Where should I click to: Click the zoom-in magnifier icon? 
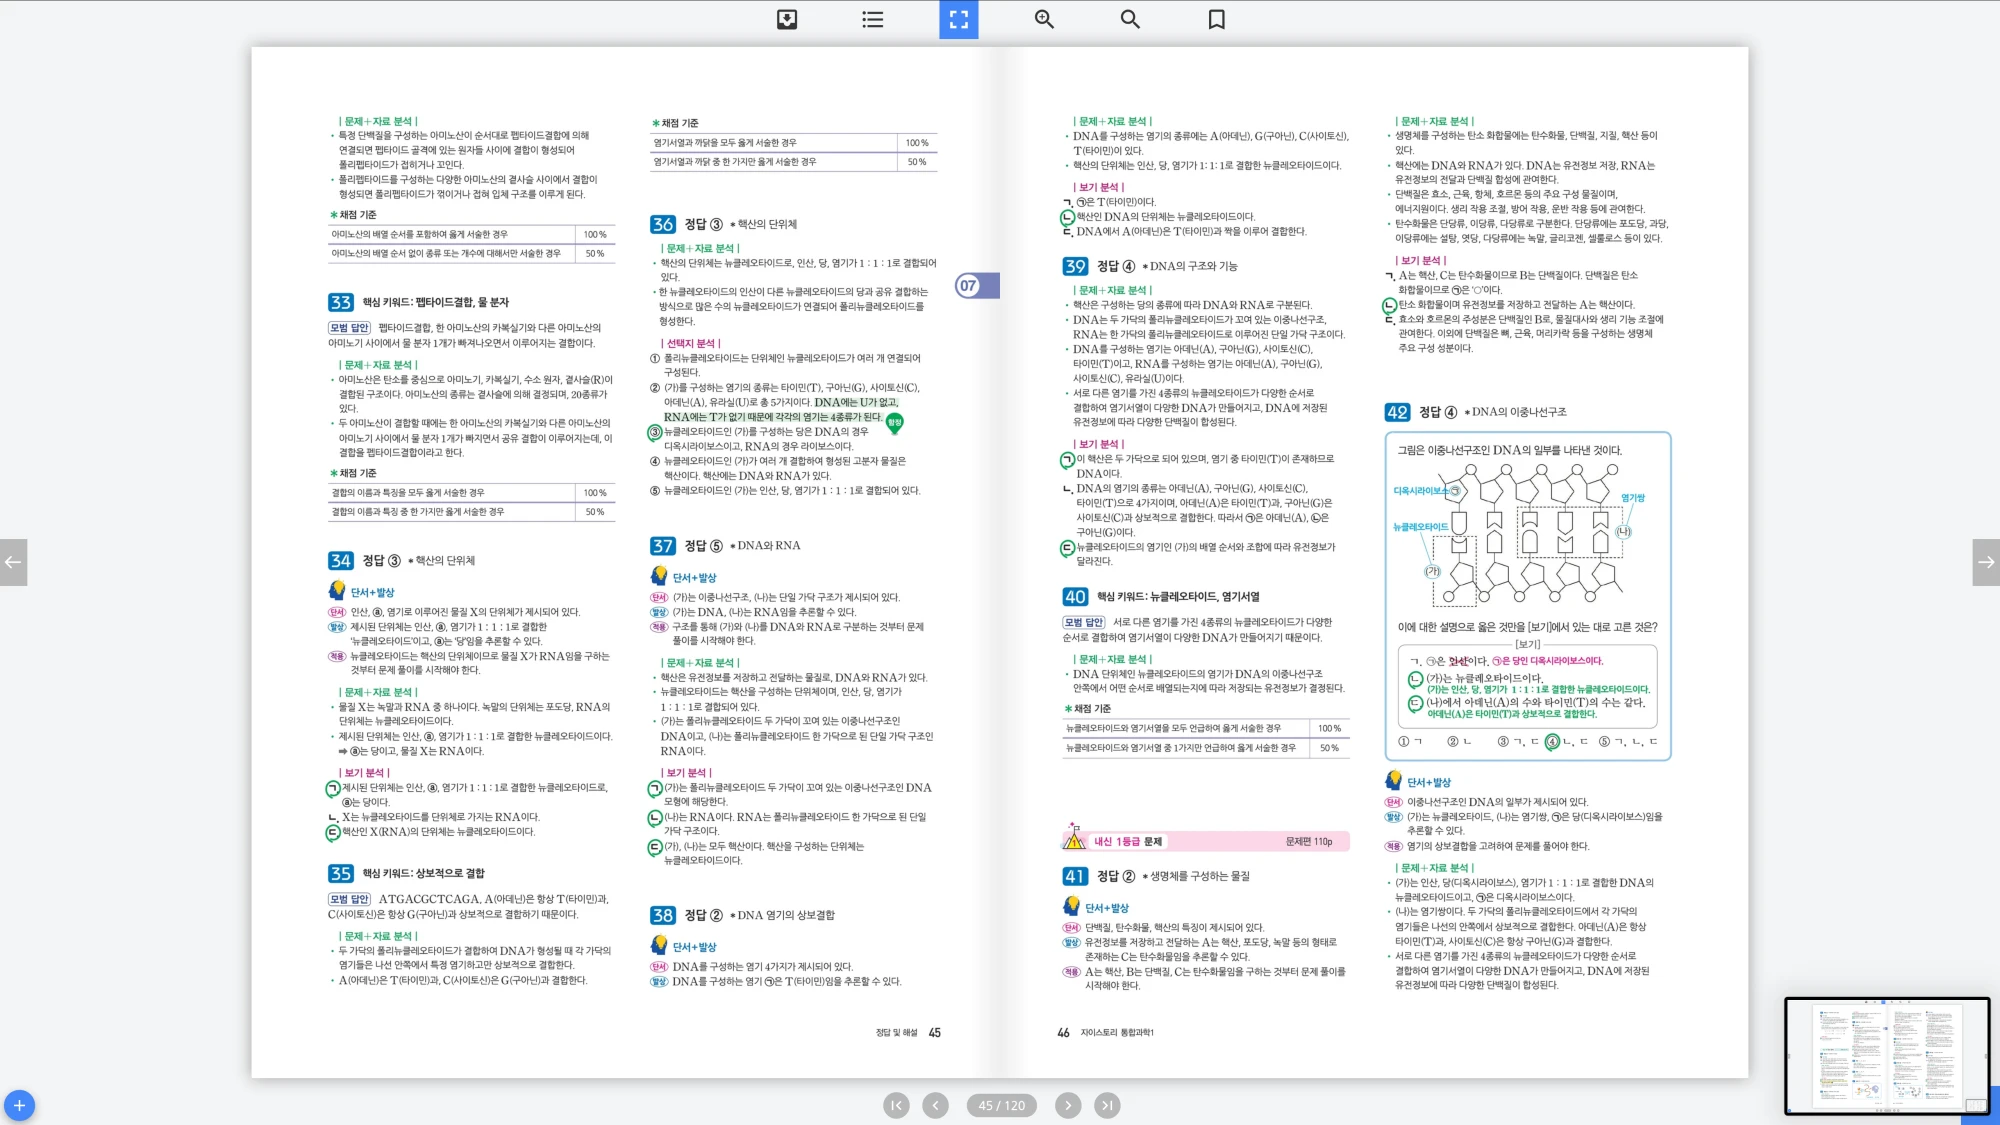[1044, 19]
